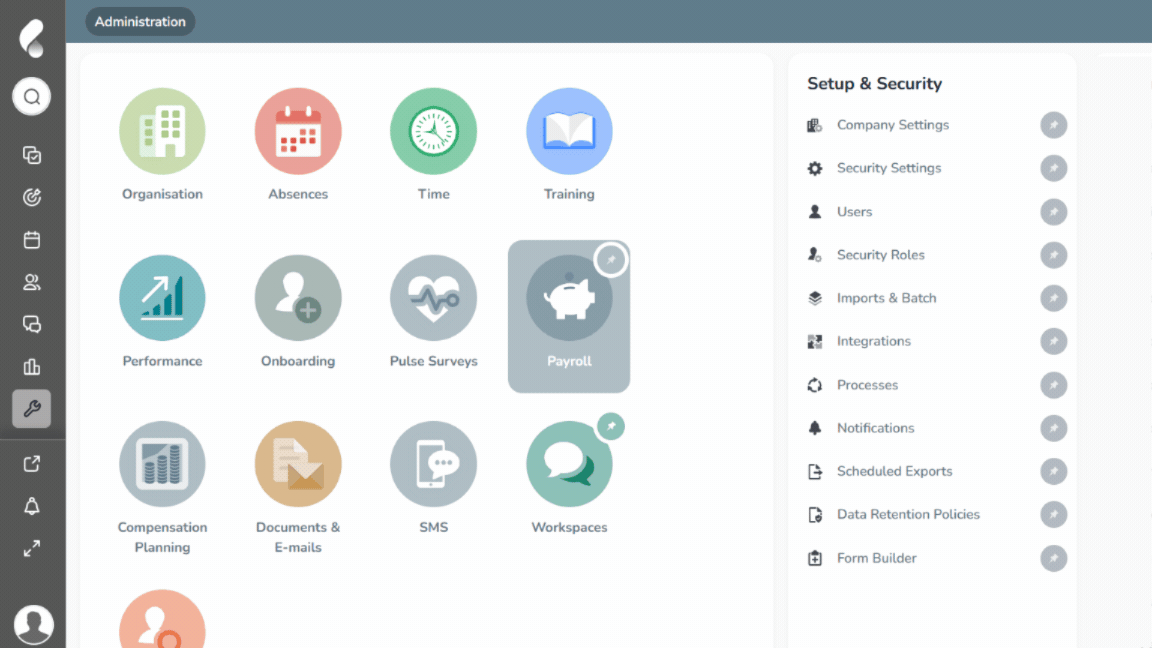Open the people icon in the sidebar

(32, 282)
